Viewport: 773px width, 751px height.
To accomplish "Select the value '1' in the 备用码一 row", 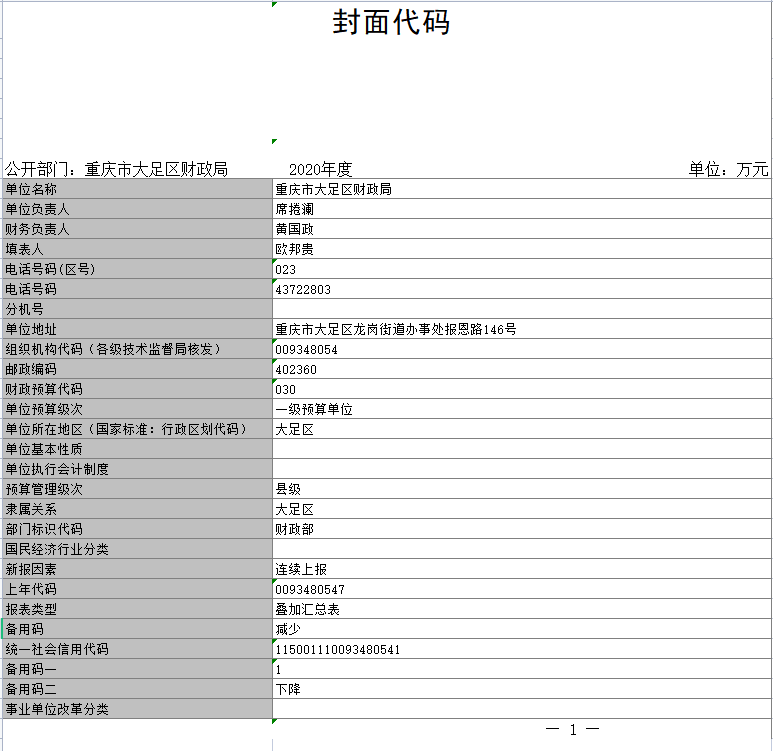I will [x=279, y=669].
